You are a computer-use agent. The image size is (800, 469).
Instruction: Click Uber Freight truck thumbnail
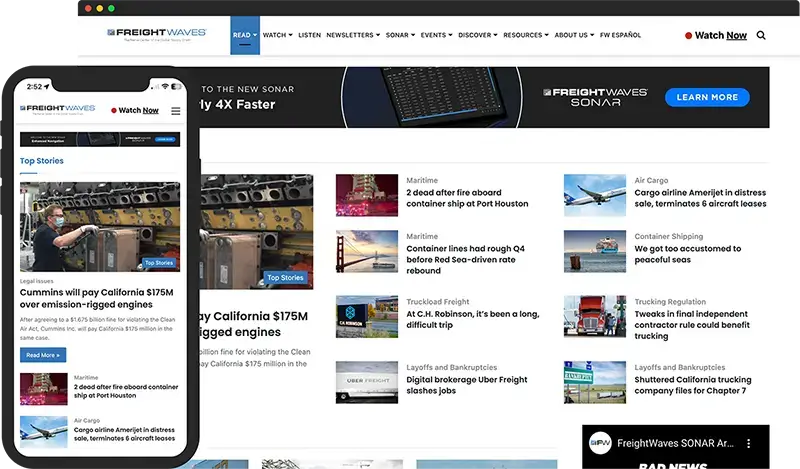(367, 382)
